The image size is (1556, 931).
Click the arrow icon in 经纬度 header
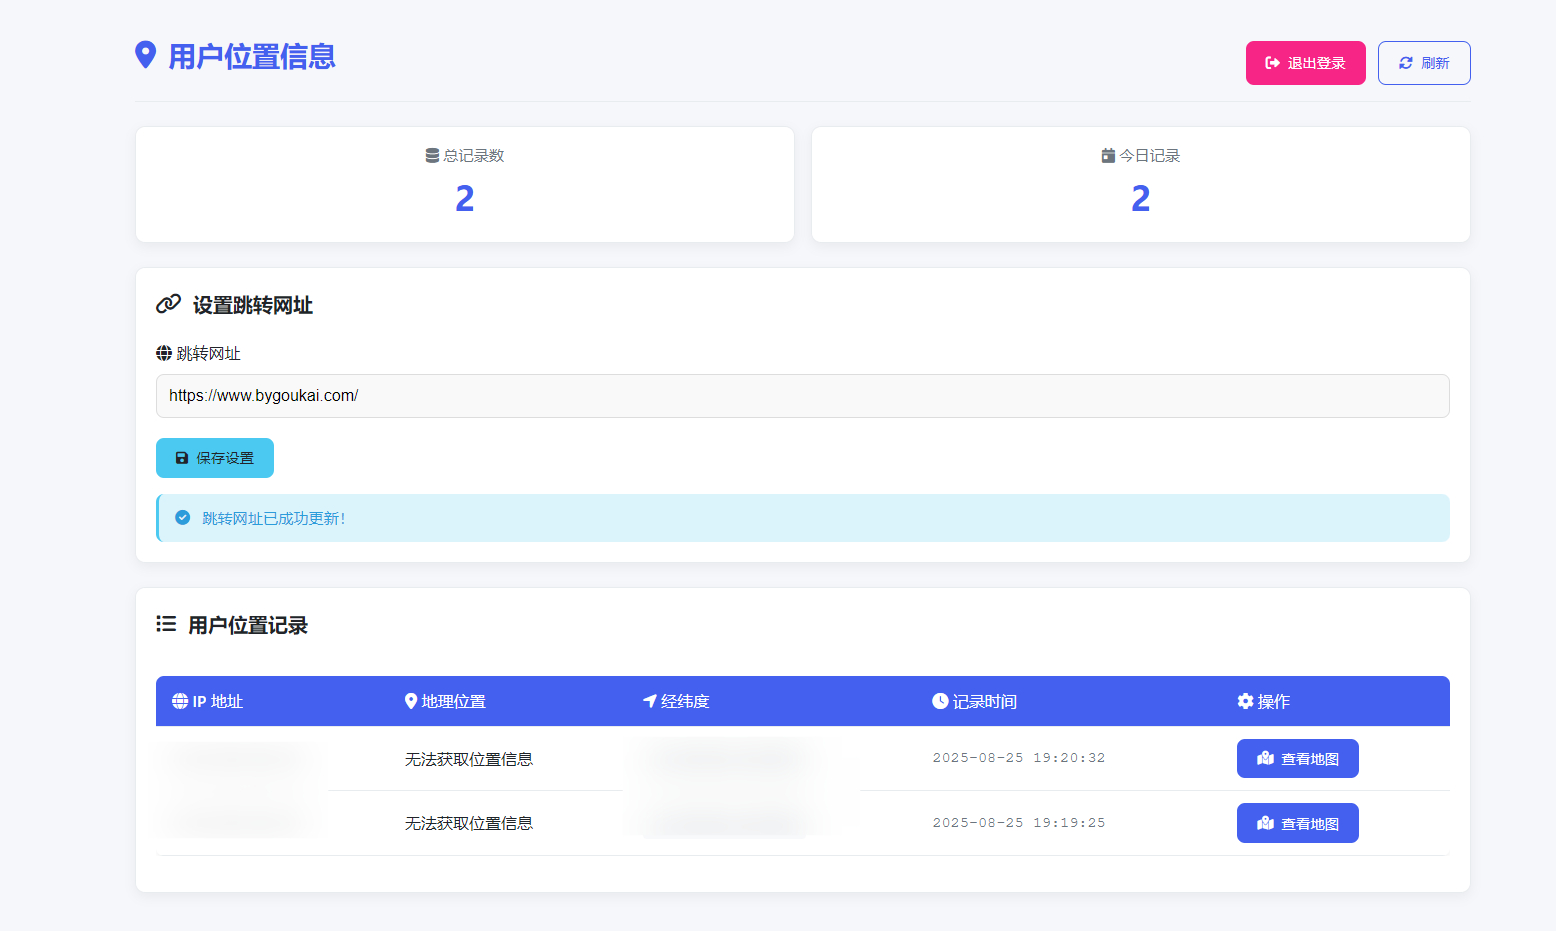click(650, 701)
